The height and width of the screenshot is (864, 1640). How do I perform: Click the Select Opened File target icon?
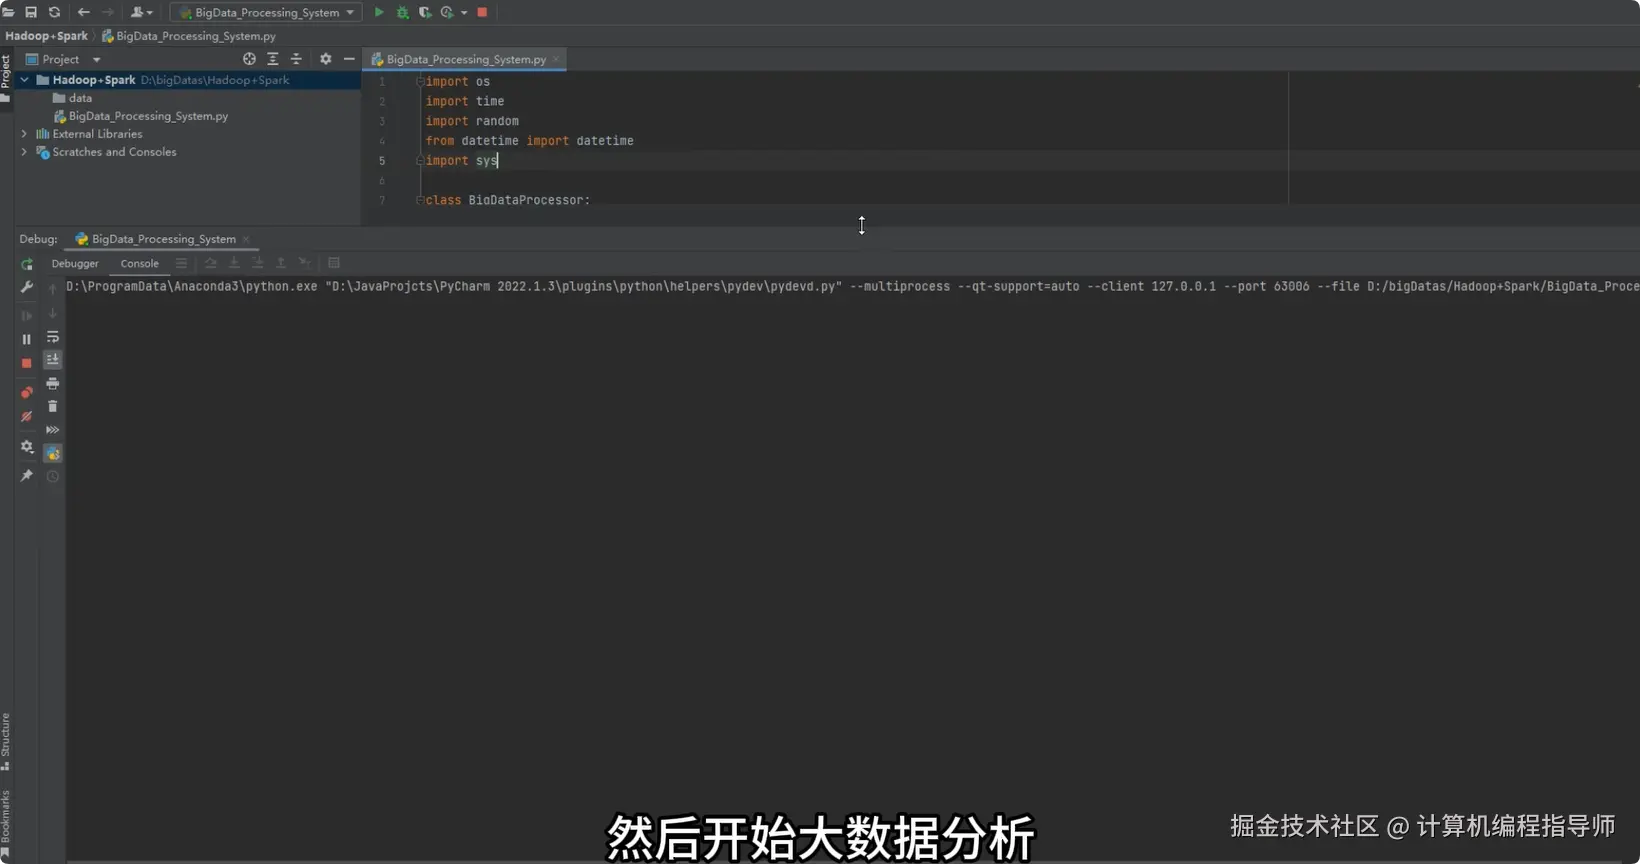click(x=249, y=59)
